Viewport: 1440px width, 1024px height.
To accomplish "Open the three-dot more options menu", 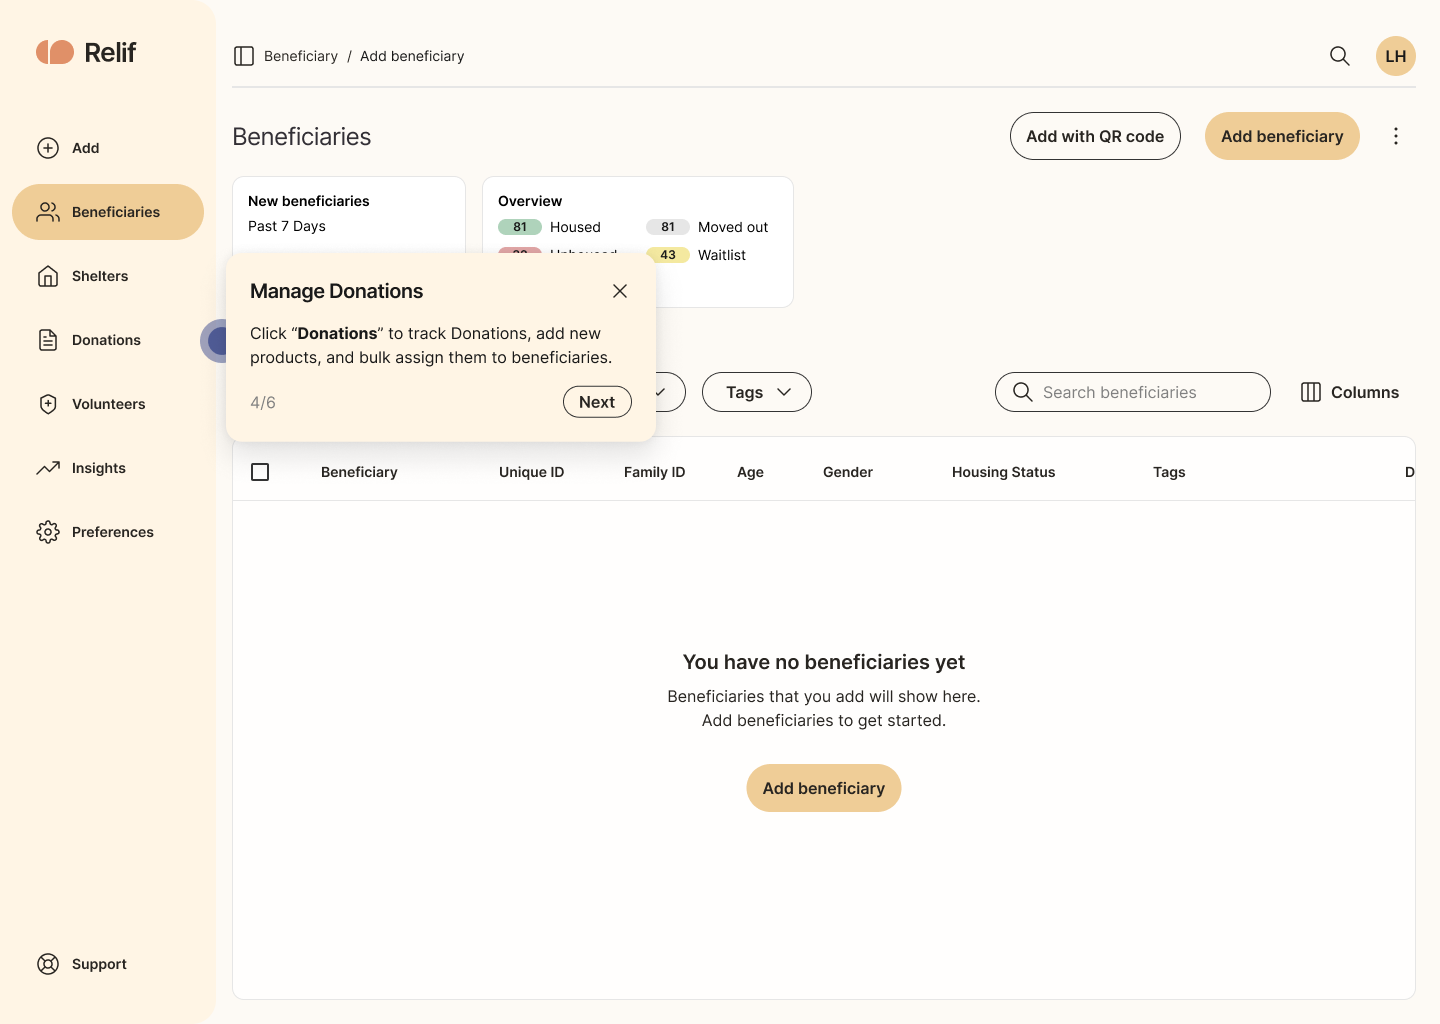I will coord(1396,136).
